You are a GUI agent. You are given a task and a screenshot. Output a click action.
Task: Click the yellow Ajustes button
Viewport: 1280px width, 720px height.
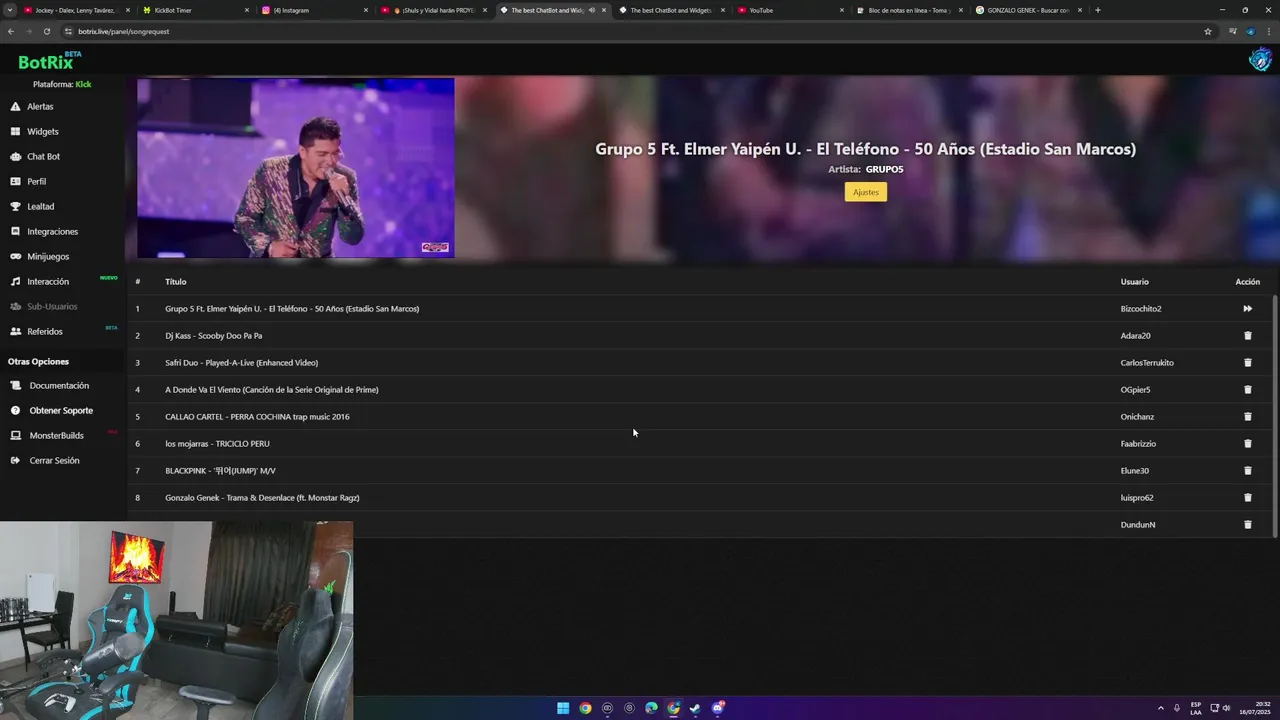pyautogui.click(x=866, y=192)
